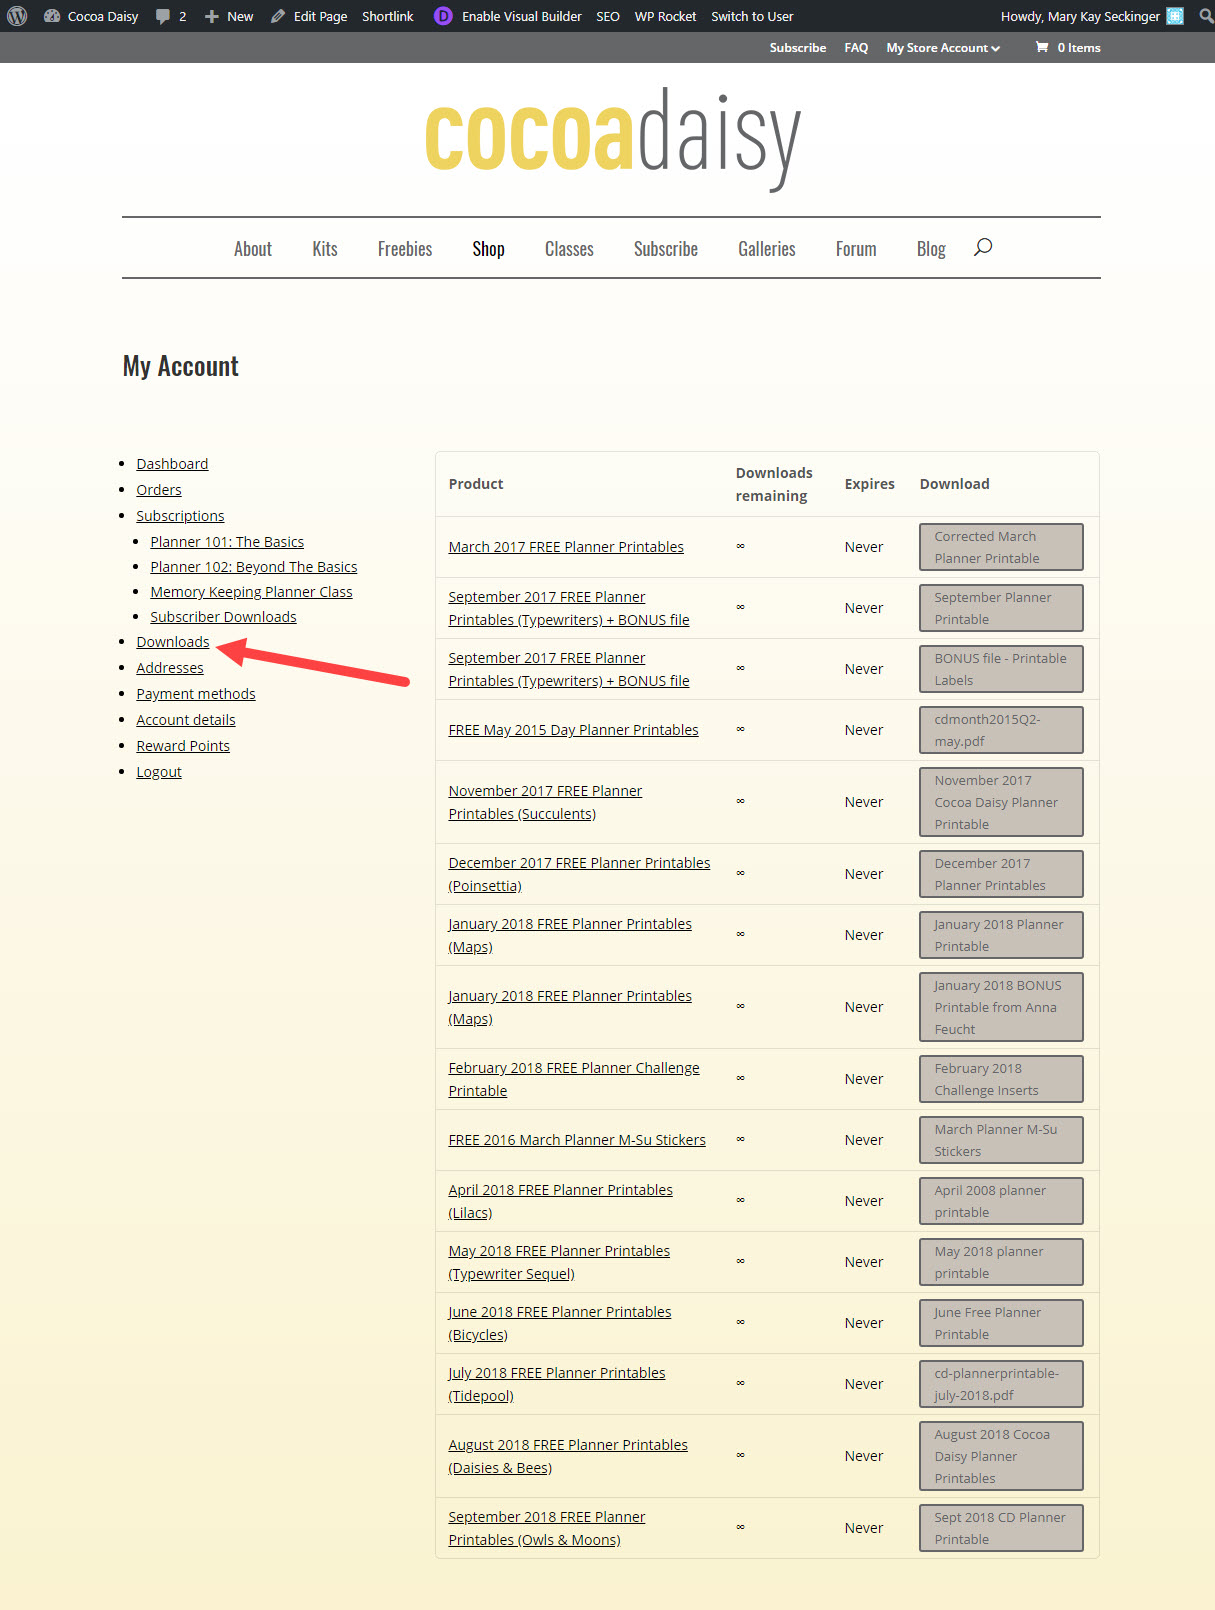Image resolution: width=1215 pixels, height=1610 pixels.
Task: Click SEO in the admin bar
Action: [608, 16]
